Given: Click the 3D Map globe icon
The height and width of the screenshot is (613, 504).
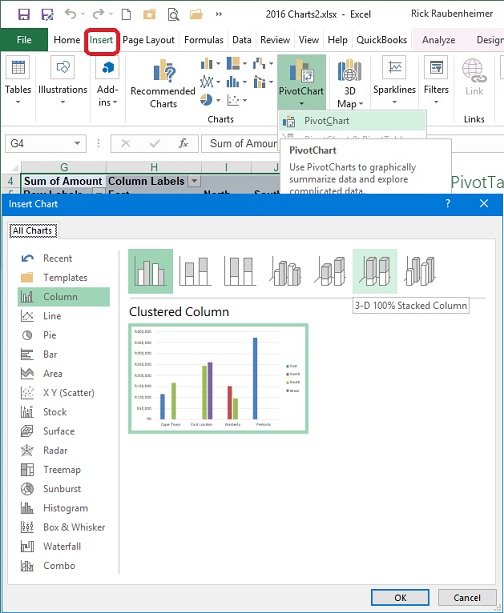Looking at the screenshot, I should coord(349,71).
